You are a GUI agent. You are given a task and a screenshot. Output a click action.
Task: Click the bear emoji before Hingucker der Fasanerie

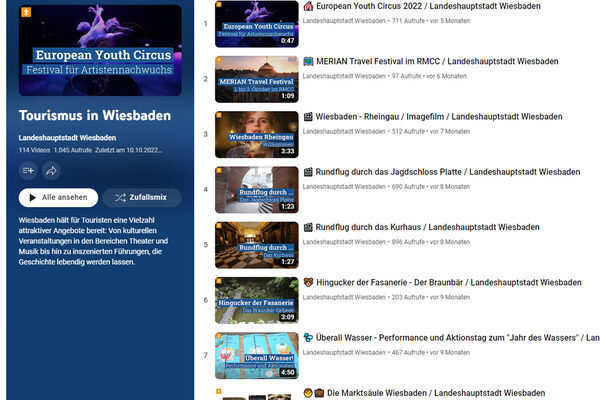pyautogui.click(x=308, y=282)
